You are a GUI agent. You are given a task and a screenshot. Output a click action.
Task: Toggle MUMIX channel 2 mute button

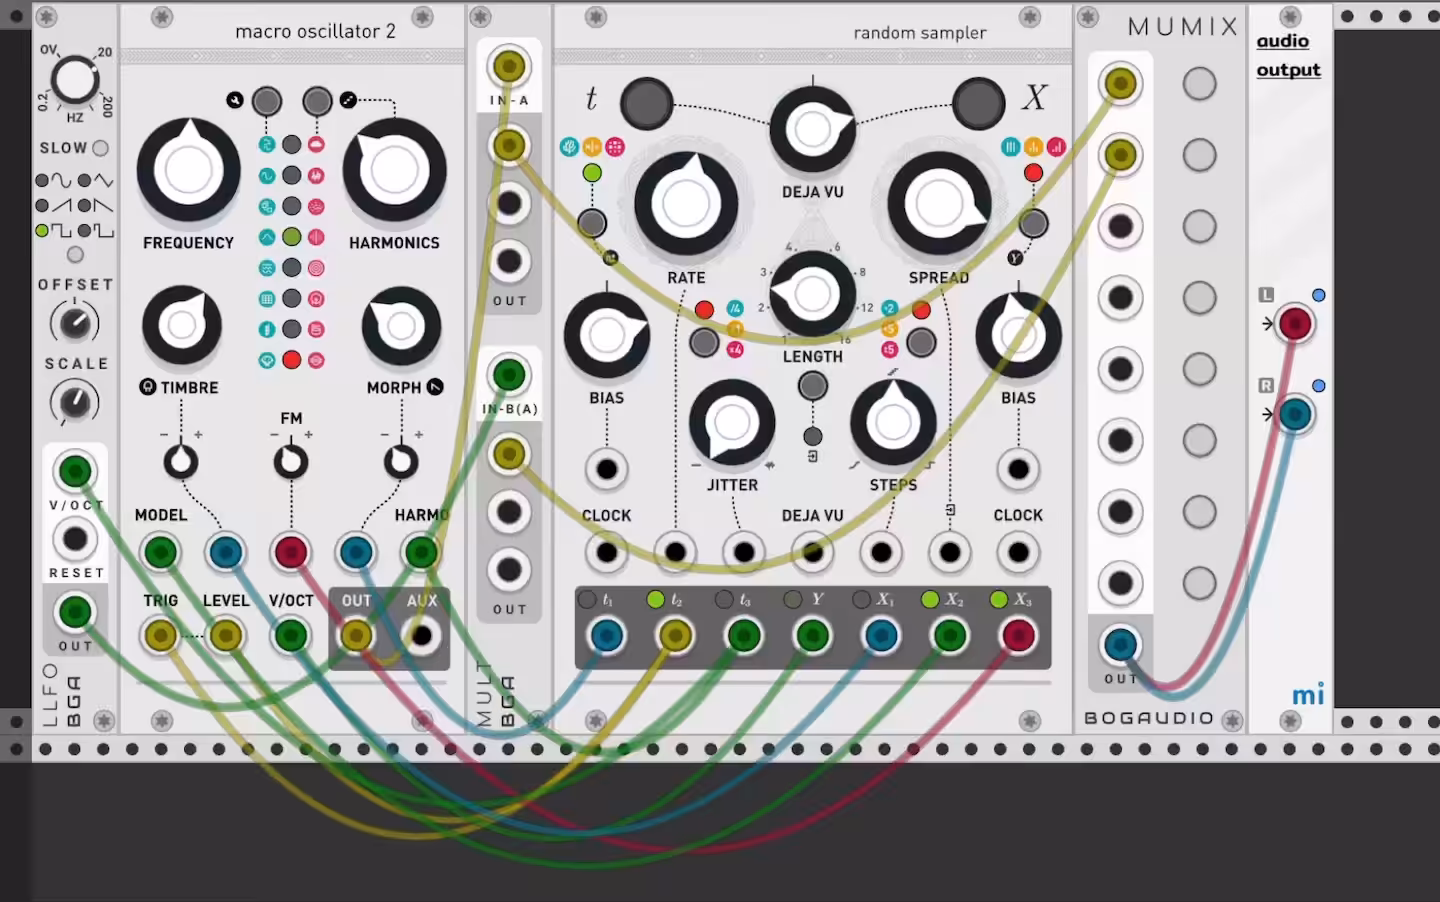click(x=1199, y=155)
